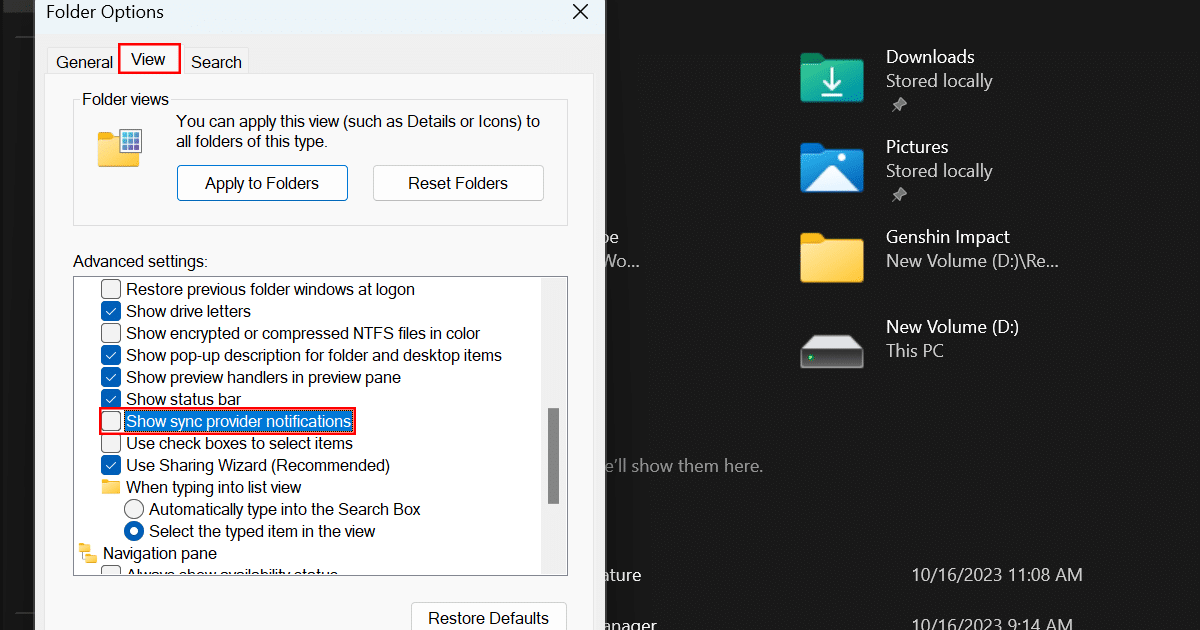Open the Downloads folder icon
The image size is (1200, 630).
(x=831, y=77)
